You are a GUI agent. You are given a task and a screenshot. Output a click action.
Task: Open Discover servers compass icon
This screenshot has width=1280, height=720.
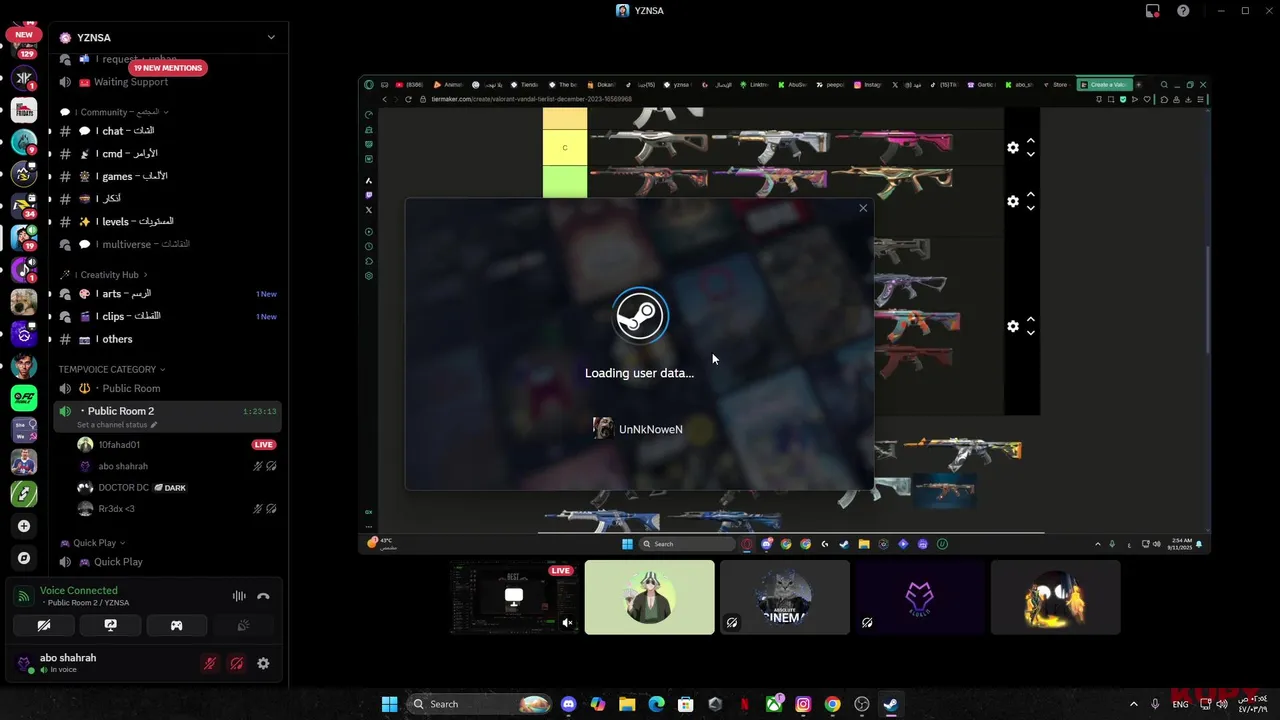point(24,558)
